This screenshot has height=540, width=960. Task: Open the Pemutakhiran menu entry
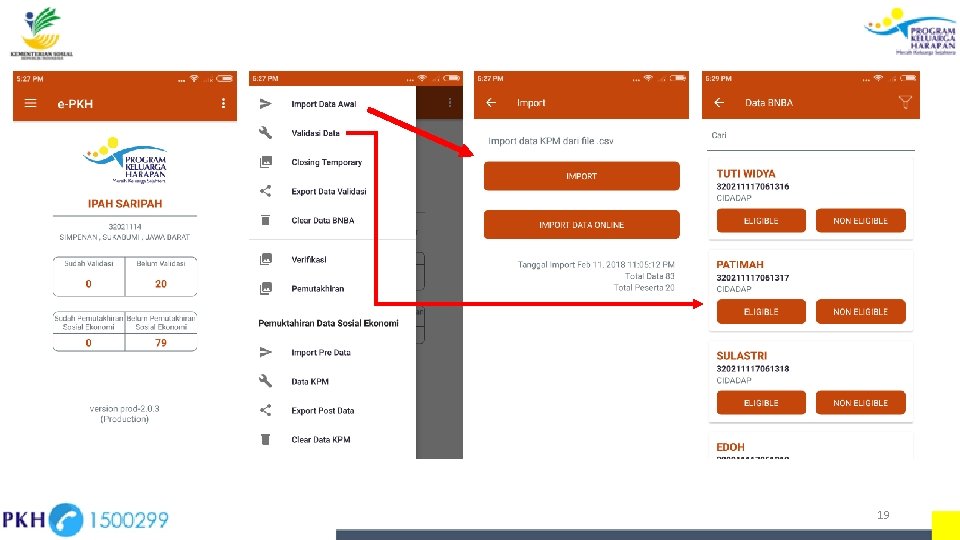point(317,288)
